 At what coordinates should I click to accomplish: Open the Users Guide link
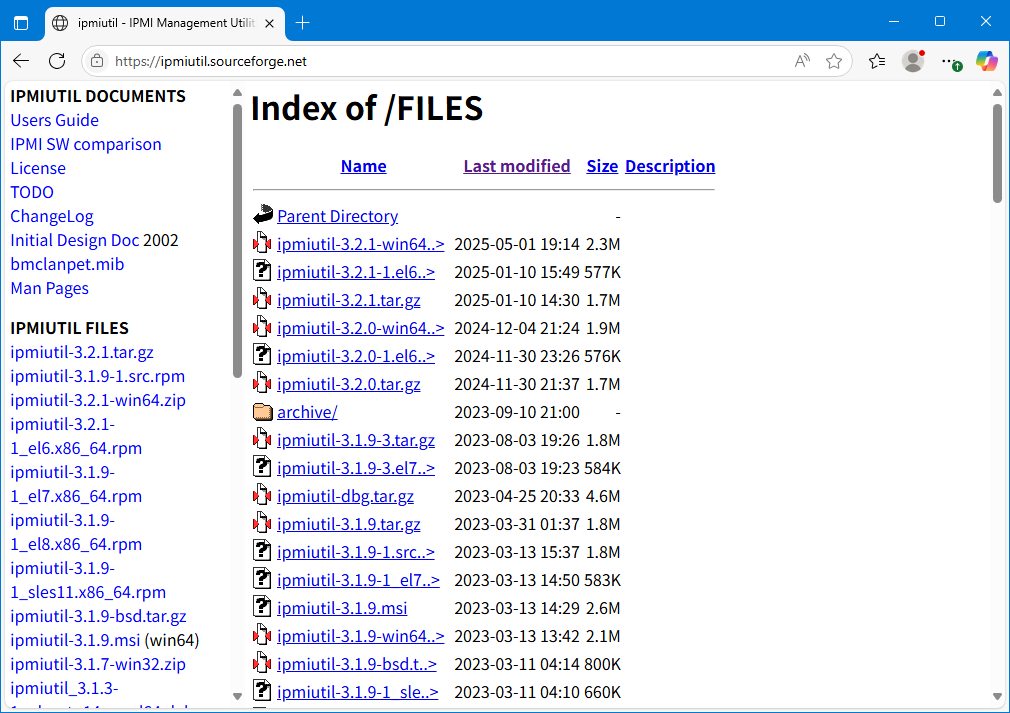(54, 120)
